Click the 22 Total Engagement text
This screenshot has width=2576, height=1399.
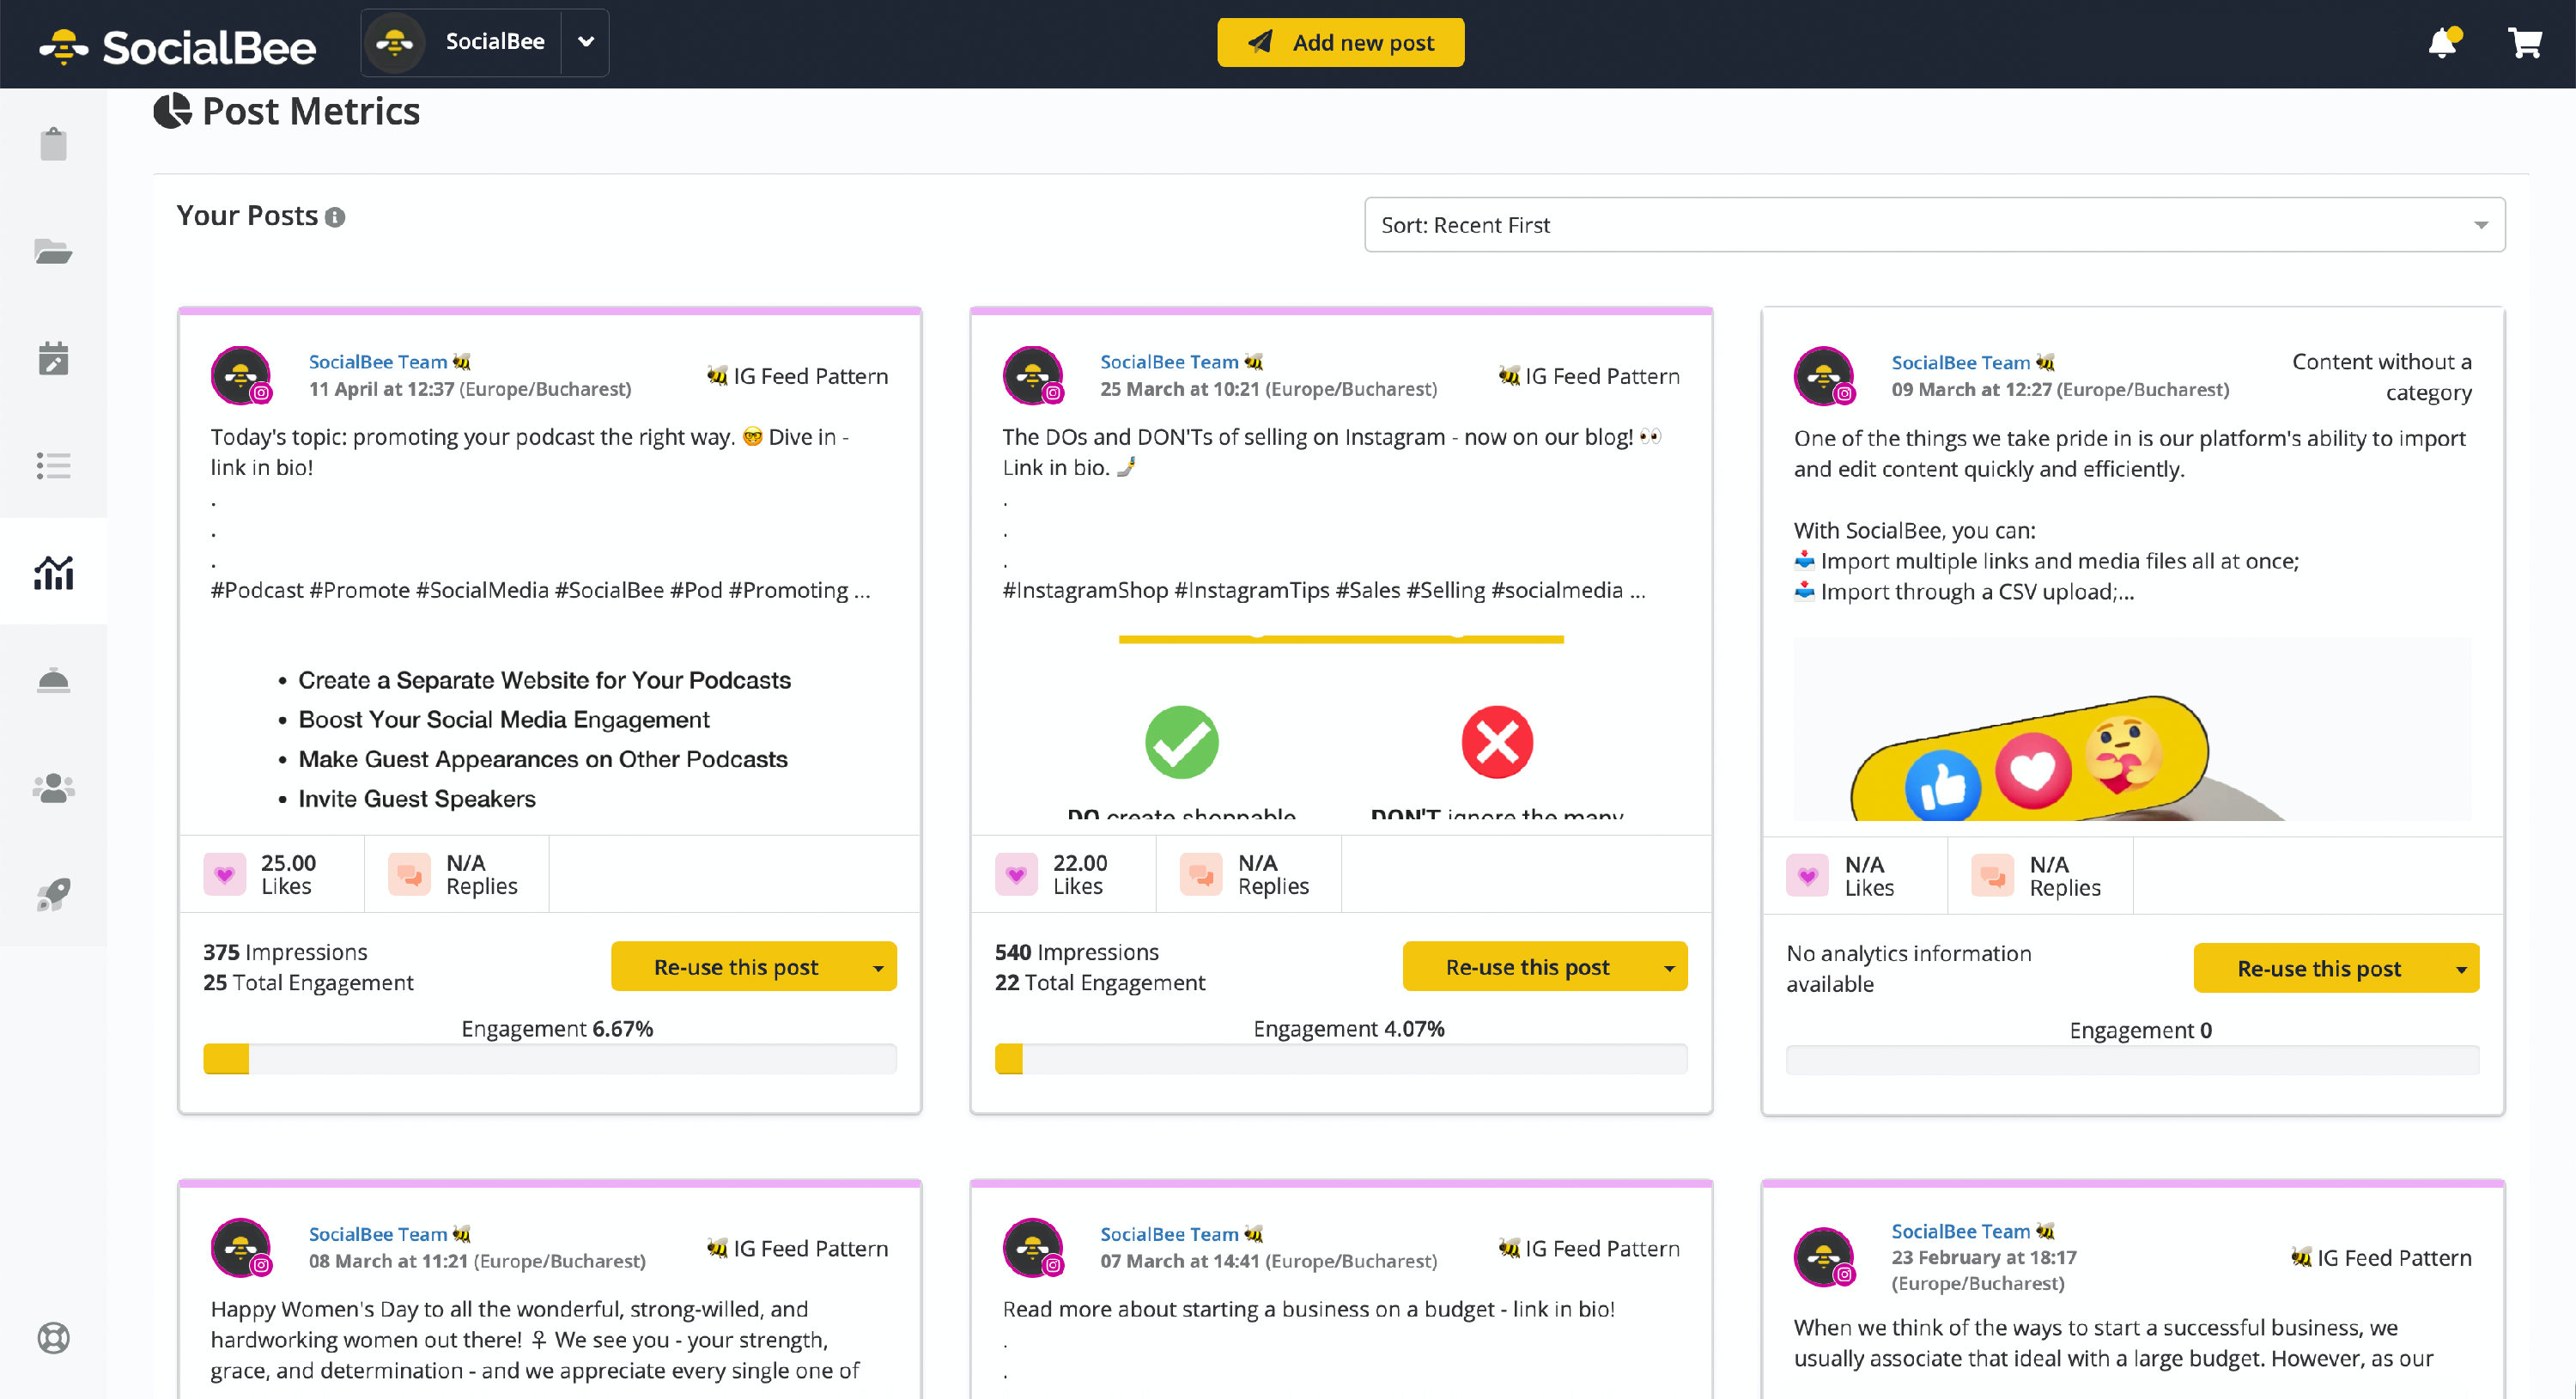click(x=1100, y=983)
